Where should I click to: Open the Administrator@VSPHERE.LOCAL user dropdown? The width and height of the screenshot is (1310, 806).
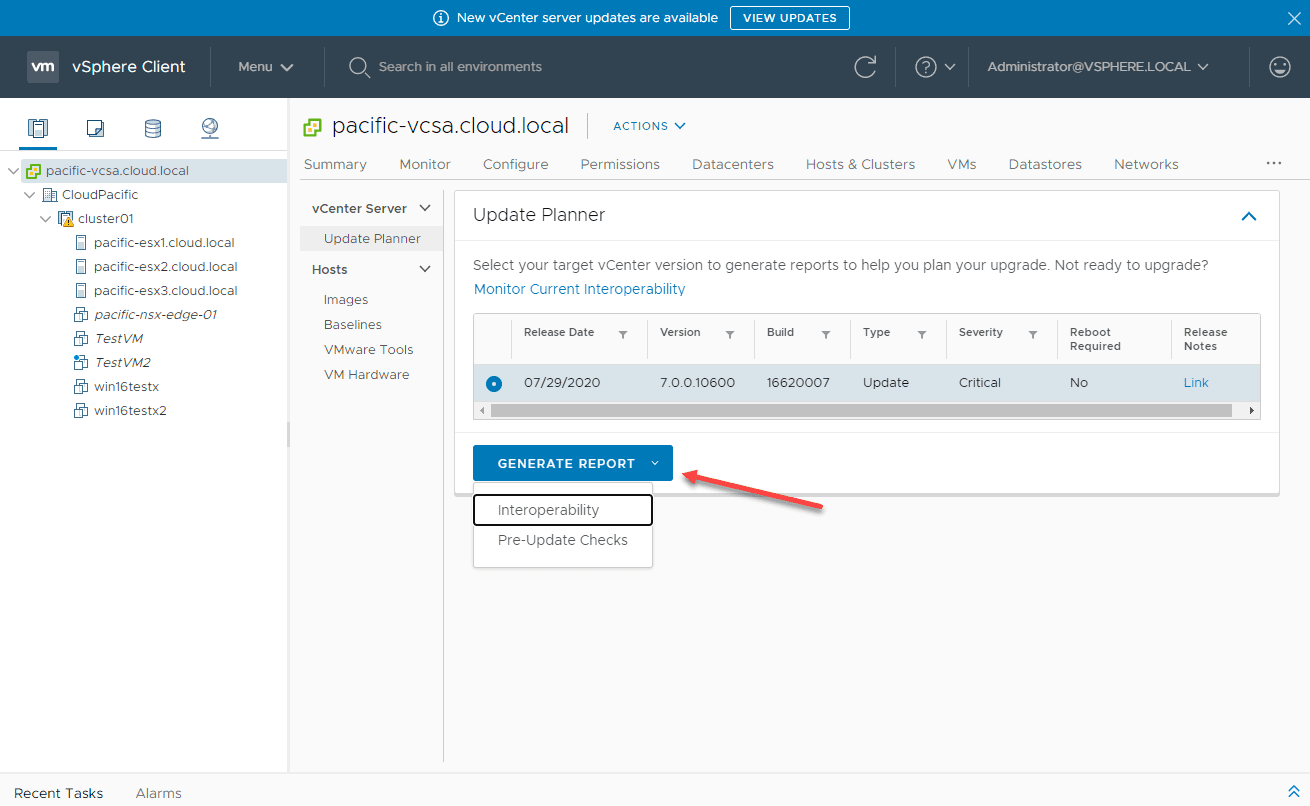1098,67
